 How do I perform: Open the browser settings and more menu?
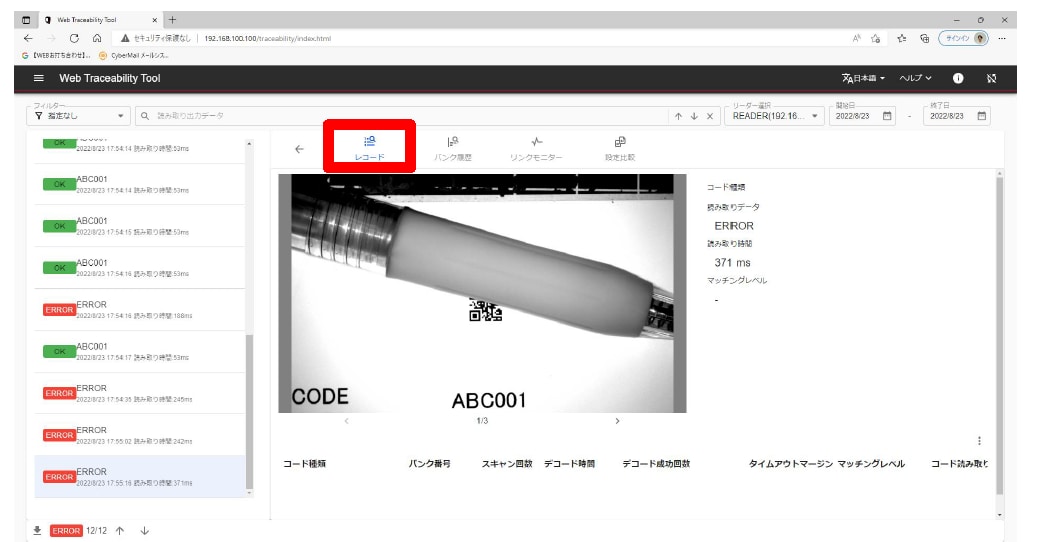coord(1001,39)
